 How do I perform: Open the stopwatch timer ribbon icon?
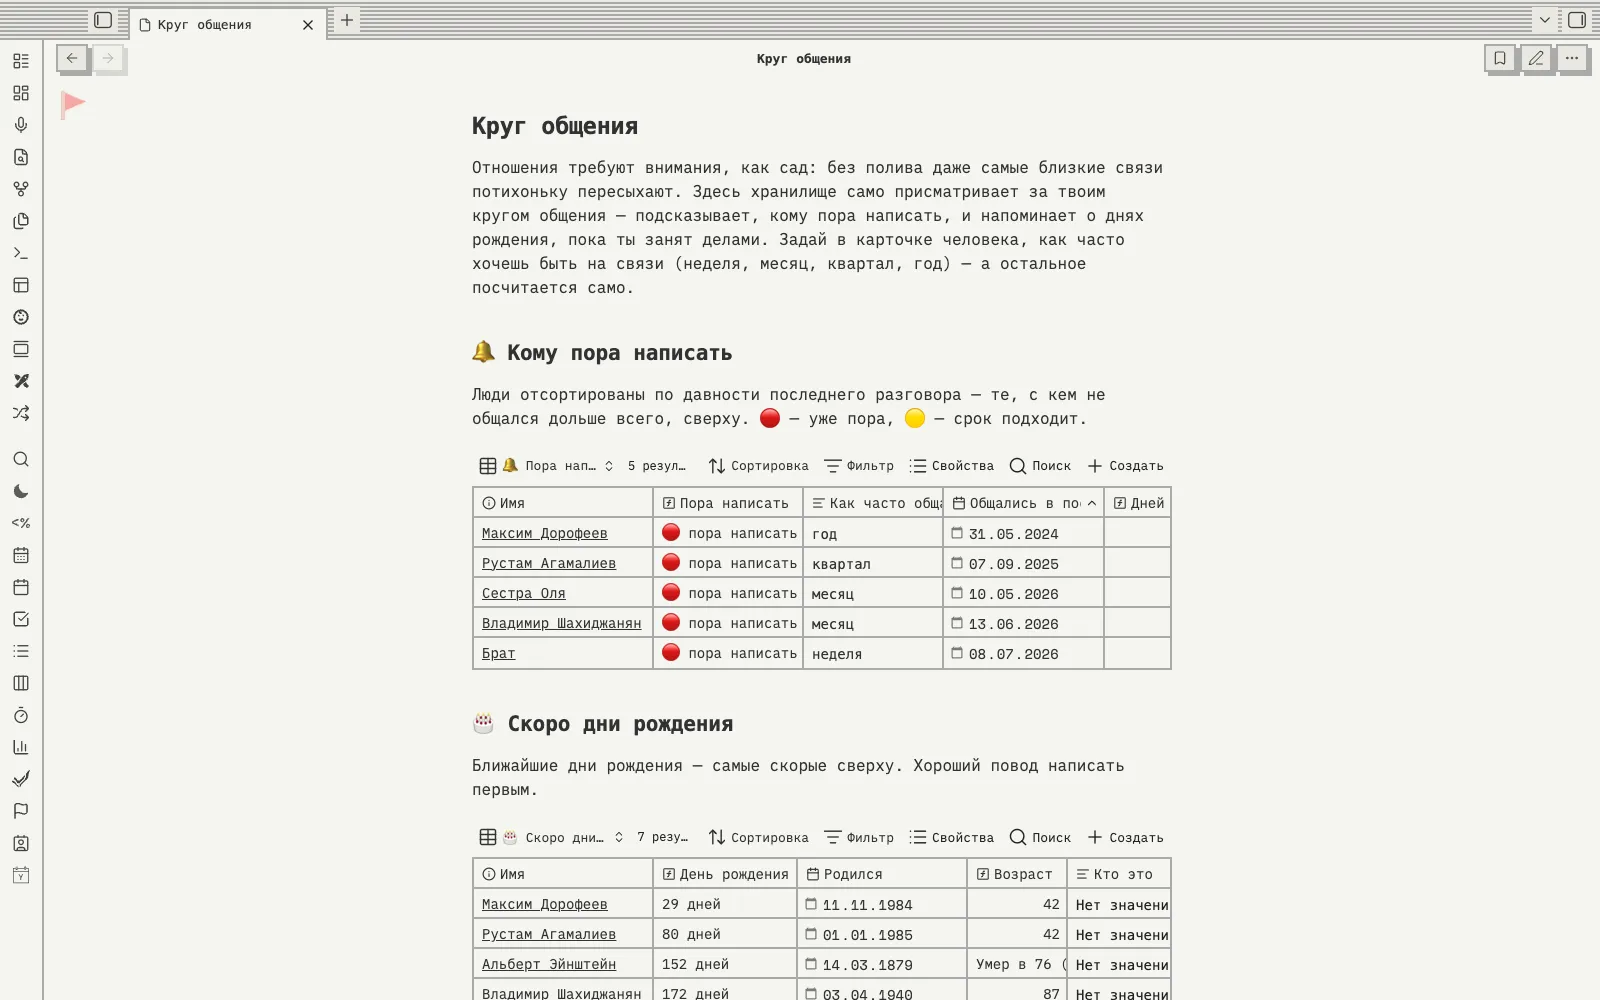point(21,715)
